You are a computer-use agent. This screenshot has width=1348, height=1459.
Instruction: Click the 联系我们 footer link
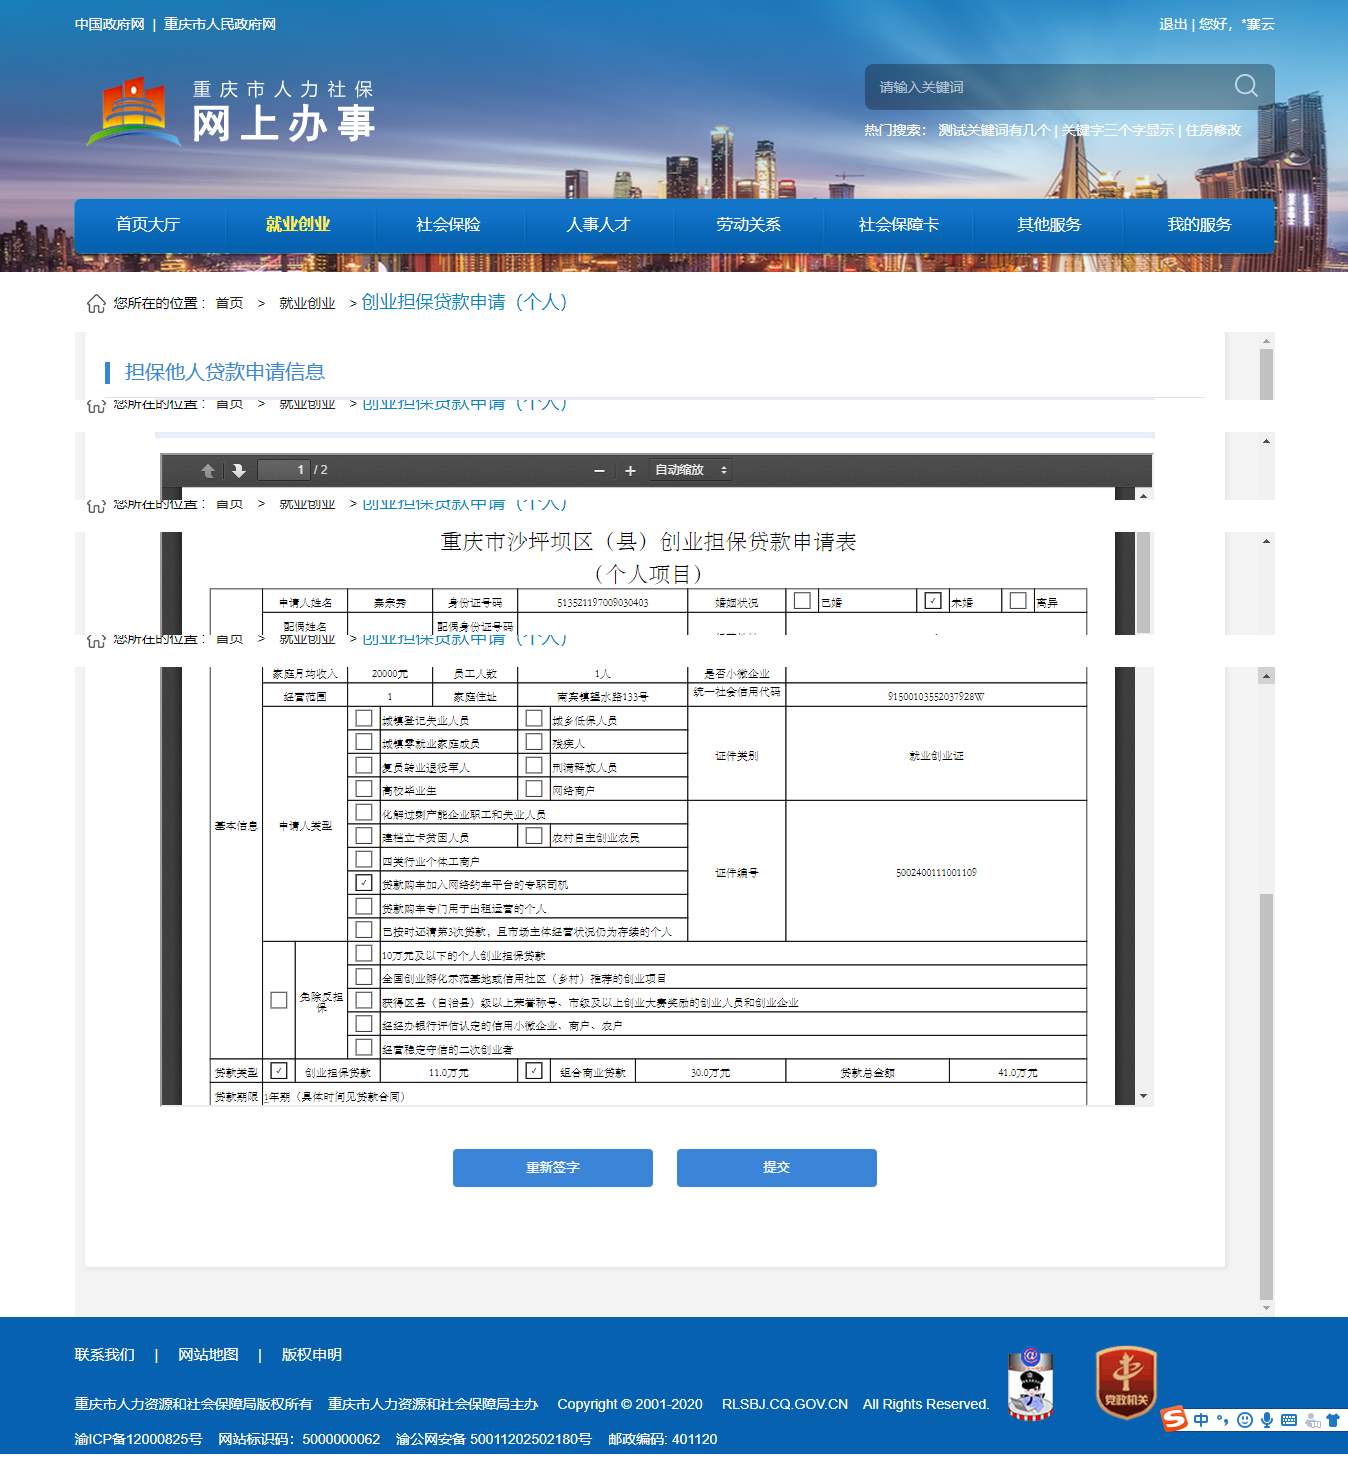105,1355
